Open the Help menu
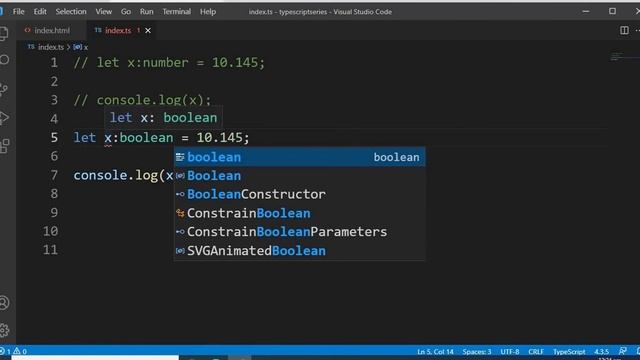 [x=208, y=12]
